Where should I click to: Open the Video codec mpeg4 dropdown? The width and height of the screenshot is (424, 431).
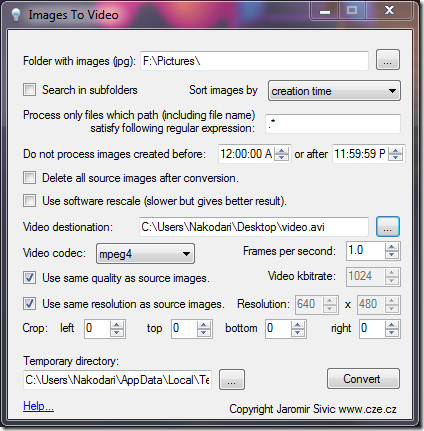click(x=145, y=254)
